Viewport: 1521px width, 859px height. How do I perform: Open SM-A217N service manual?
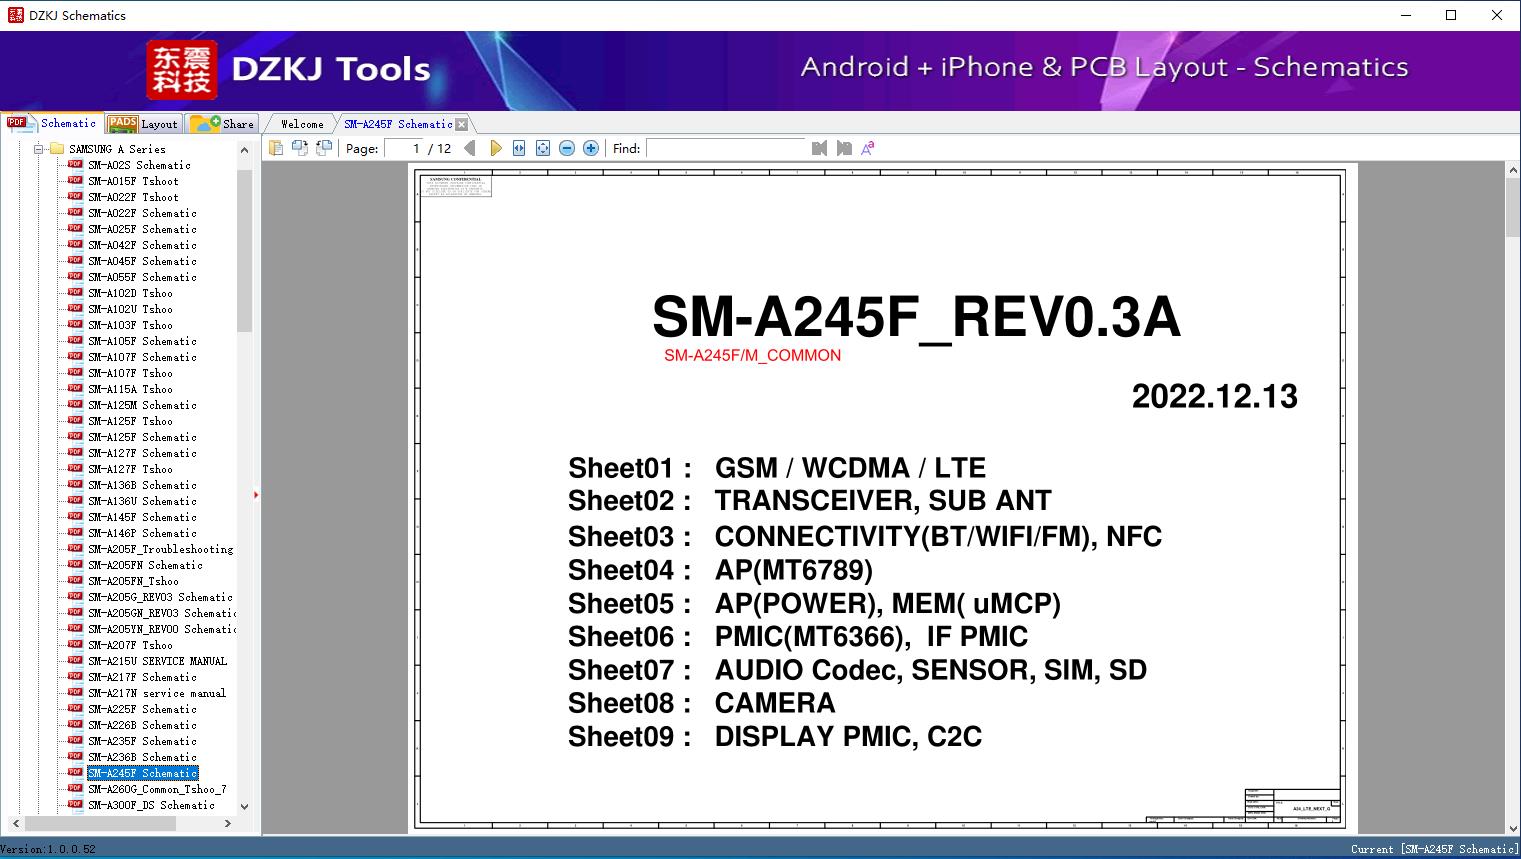point(157,693)
